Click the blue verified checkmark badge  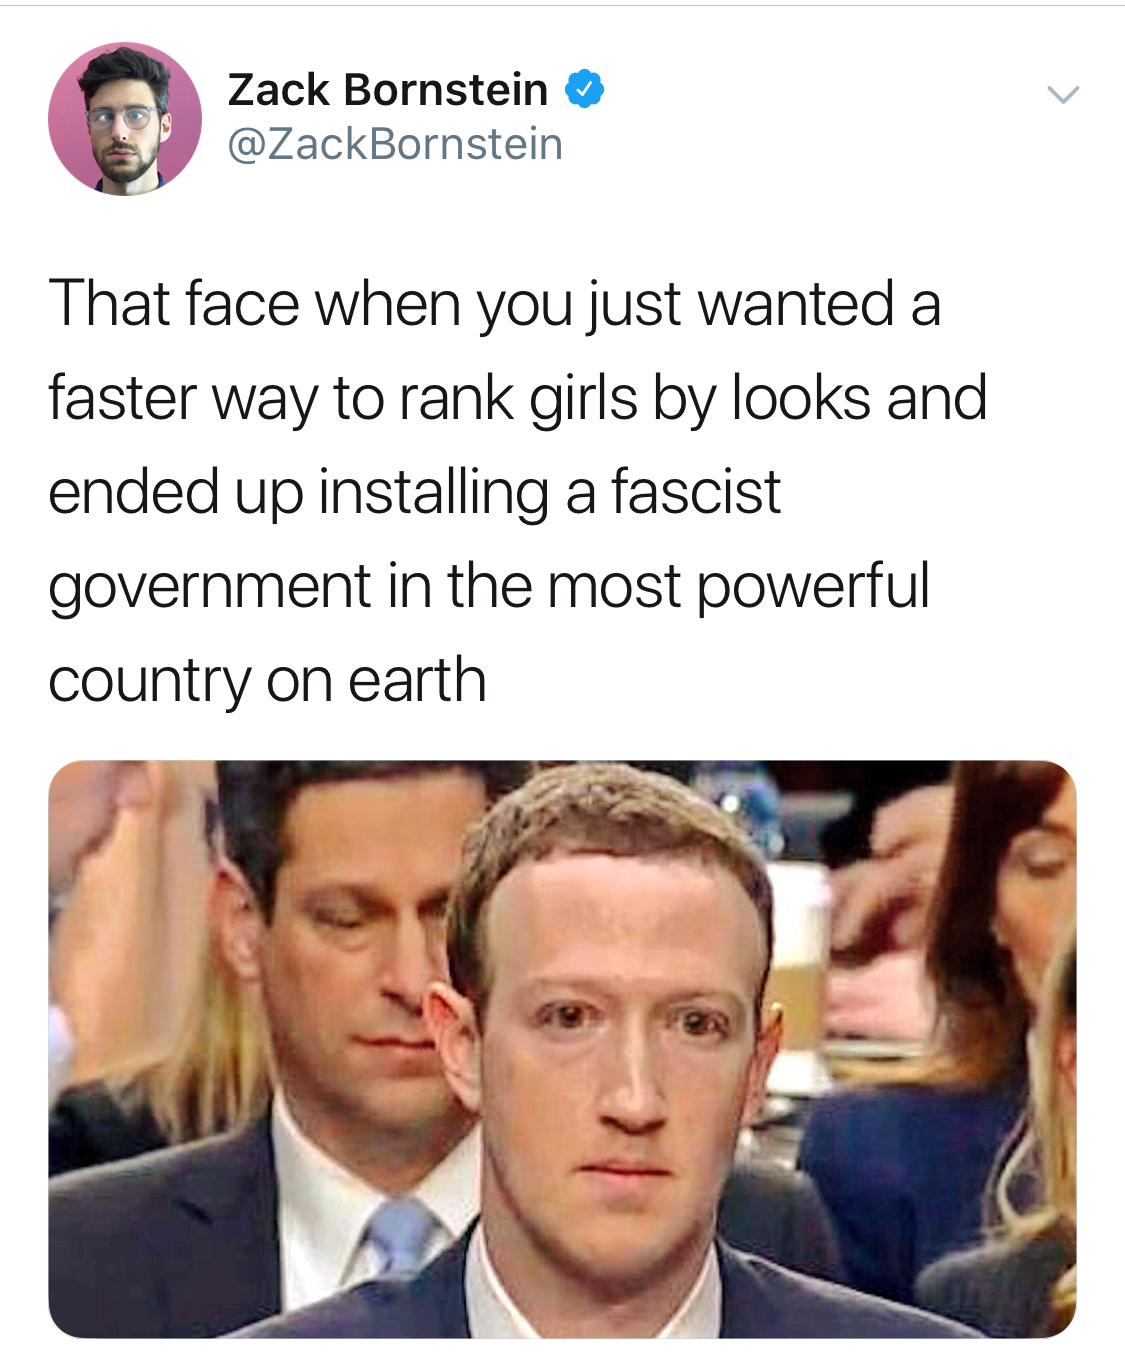coord(585,90)
